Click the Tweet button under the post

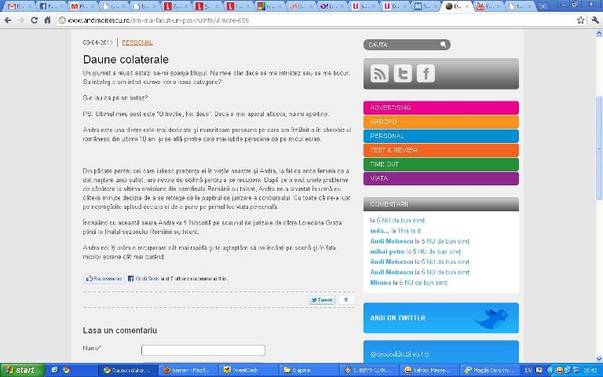point(321,300)
